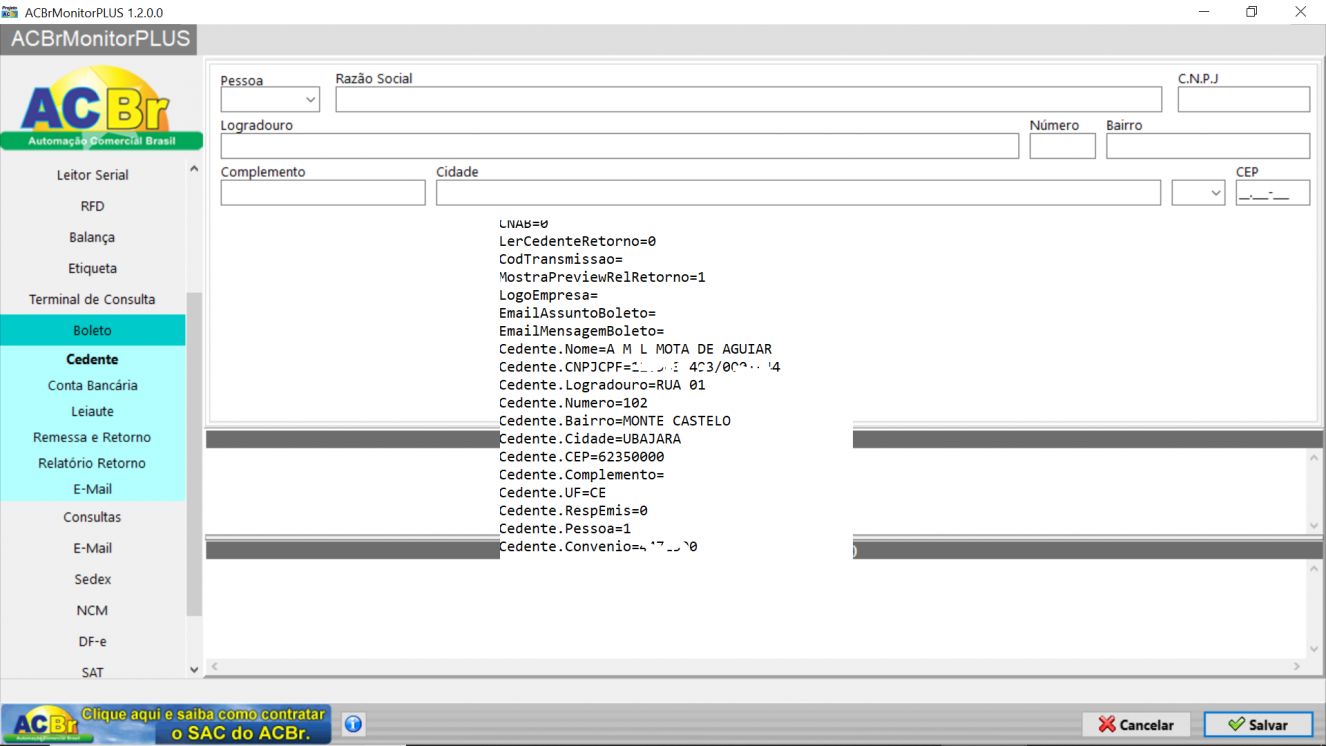The width and height of the screenshot is (1326, 746).
Task: Click the text Cedente.CEP=62350000
Action: [581, 457]
